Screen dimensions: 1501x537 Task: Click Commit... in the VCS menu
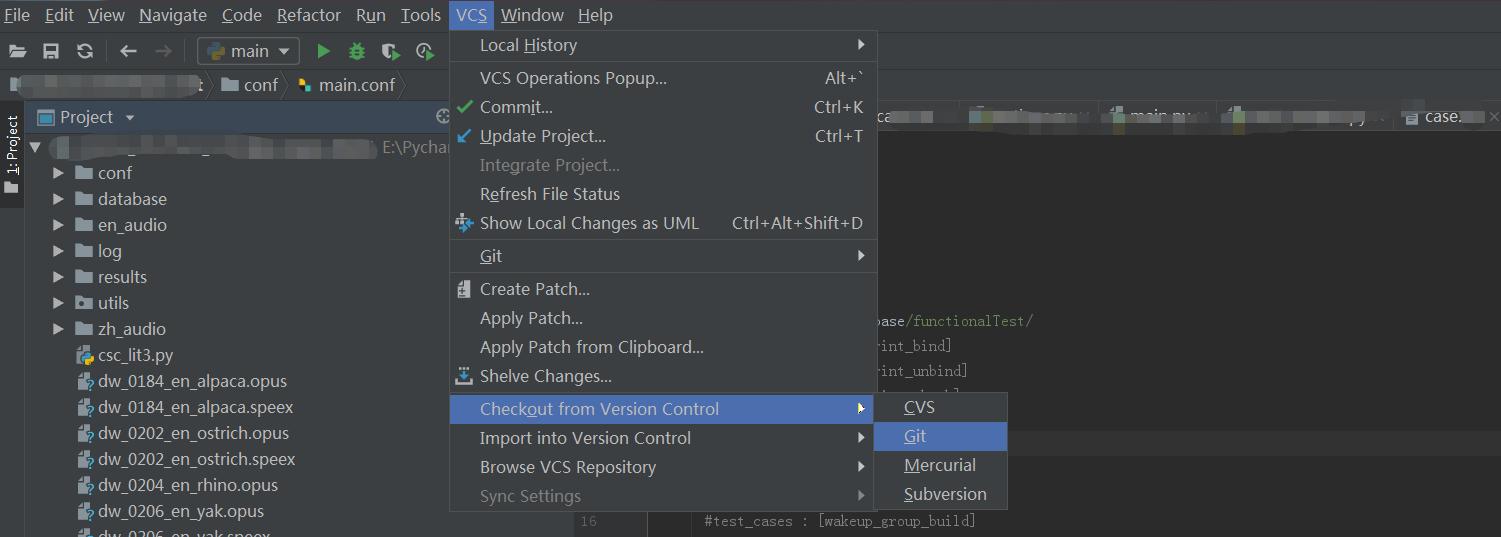pyautogui.click(x=516, y=107)
